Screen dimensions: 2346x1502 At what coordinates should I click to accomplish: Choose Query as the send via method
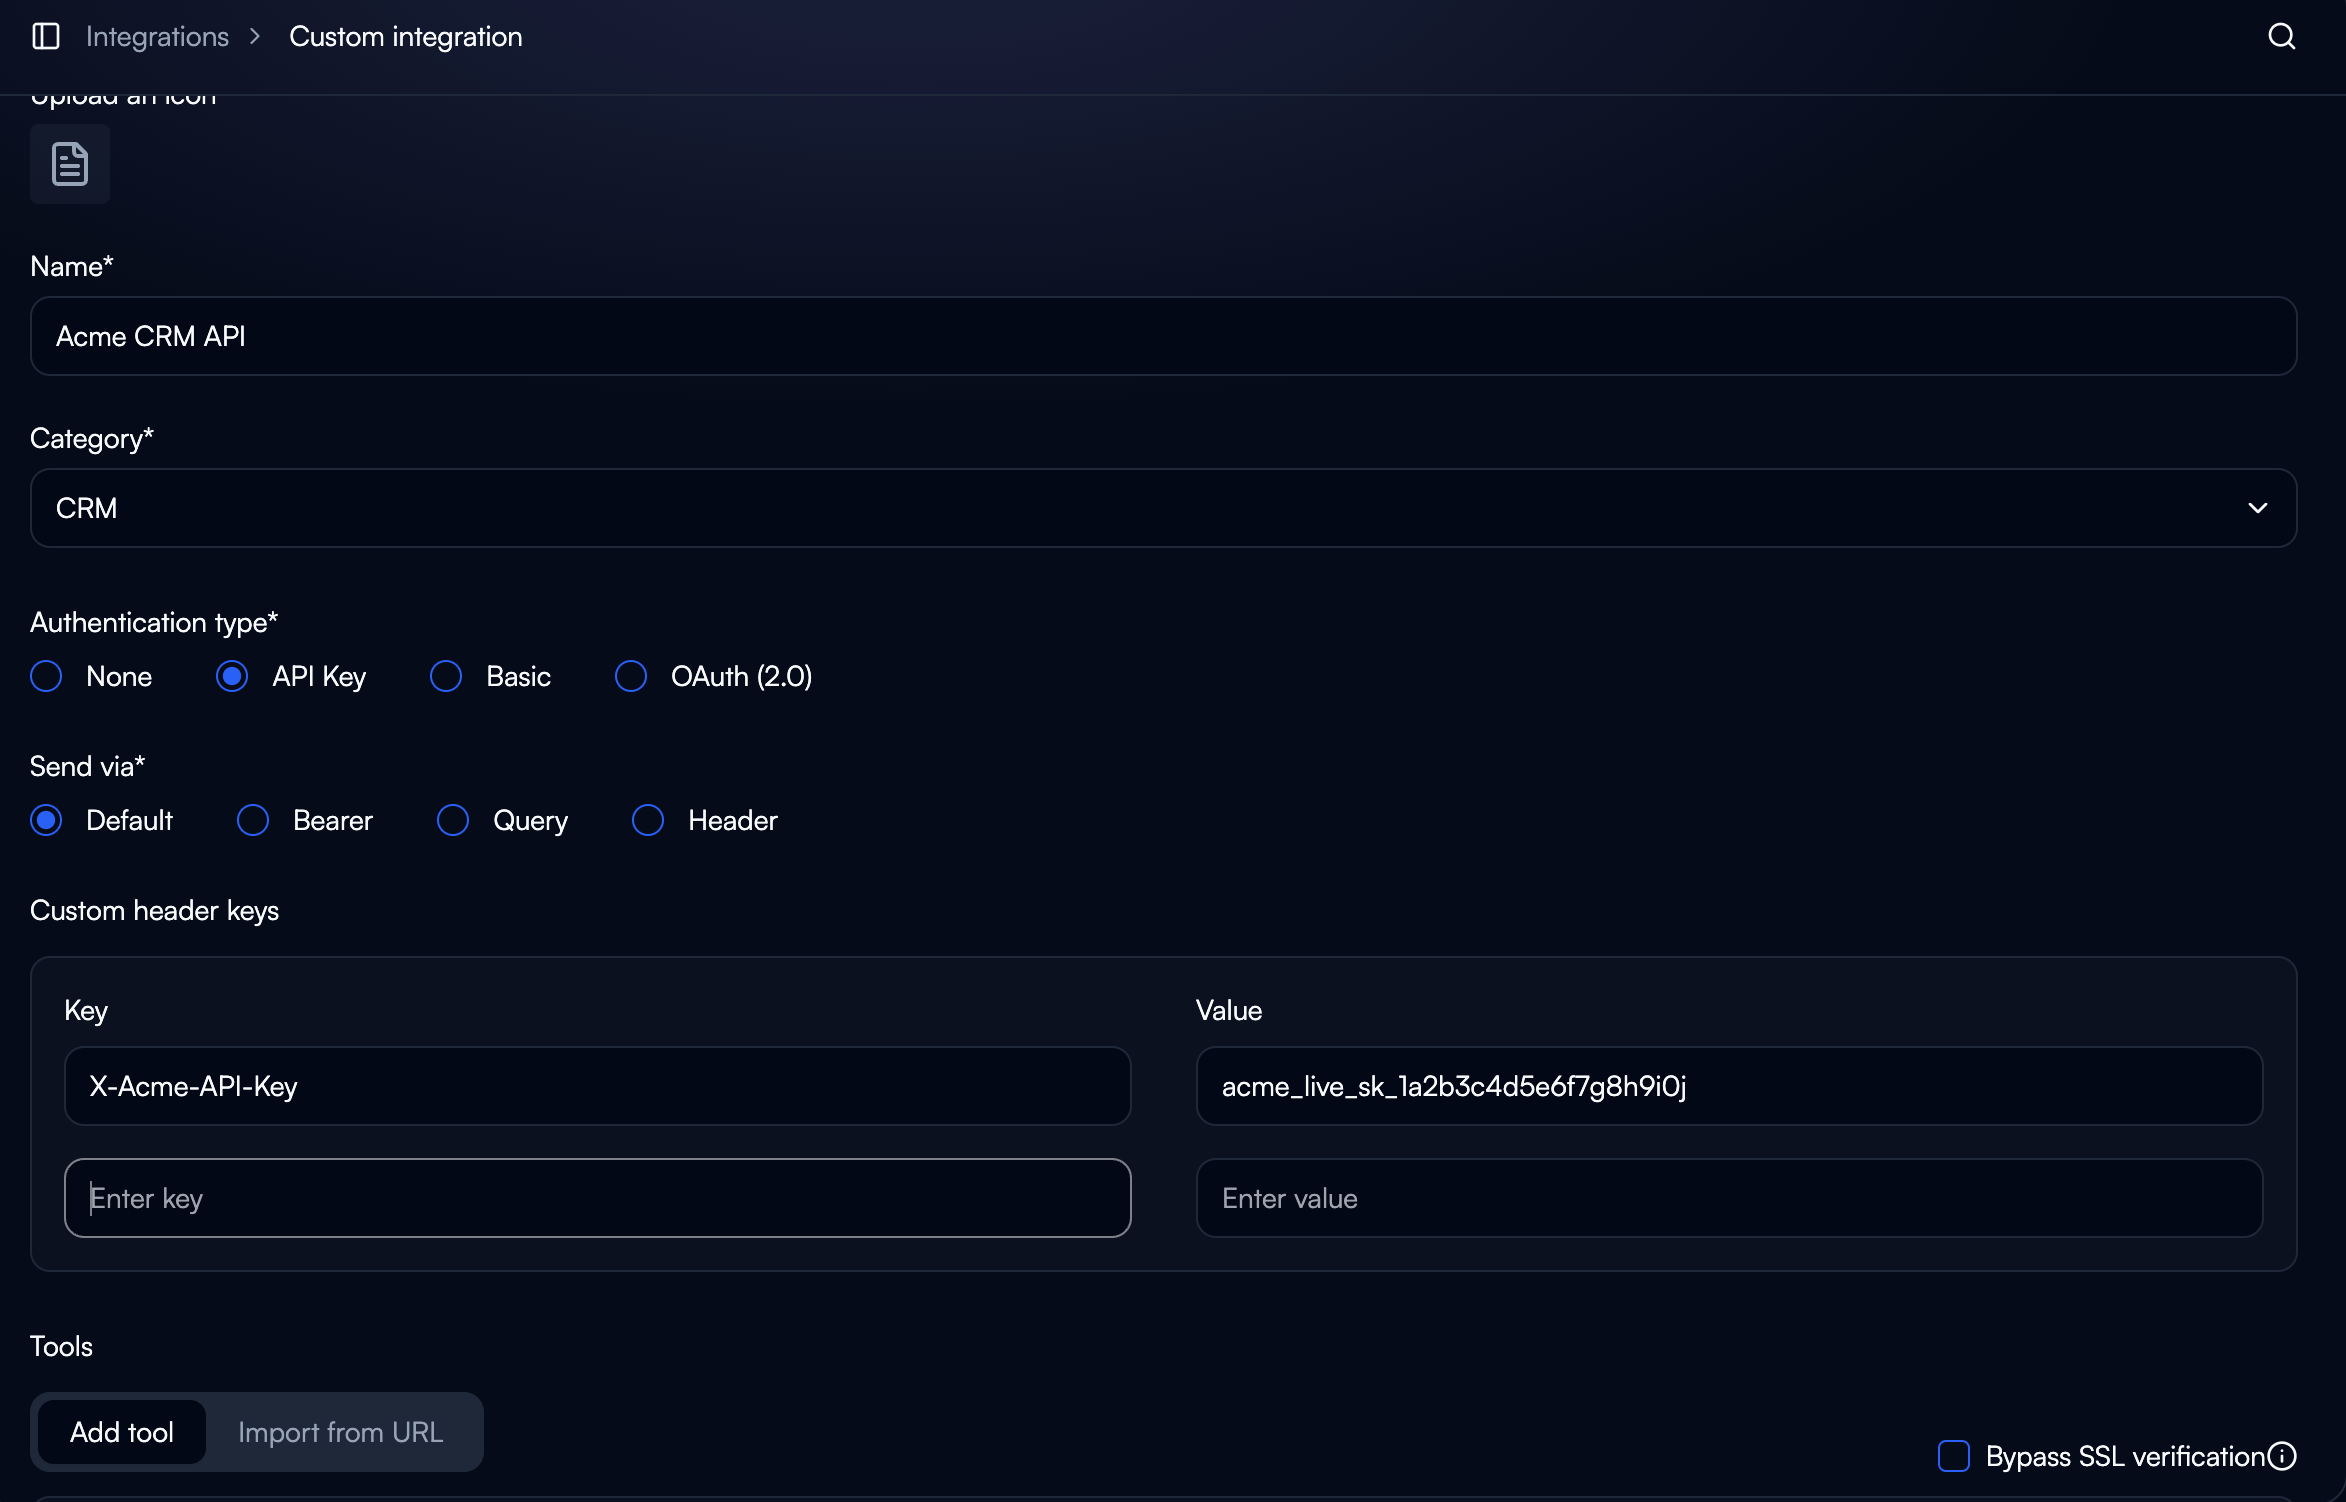tap(453, 820)
